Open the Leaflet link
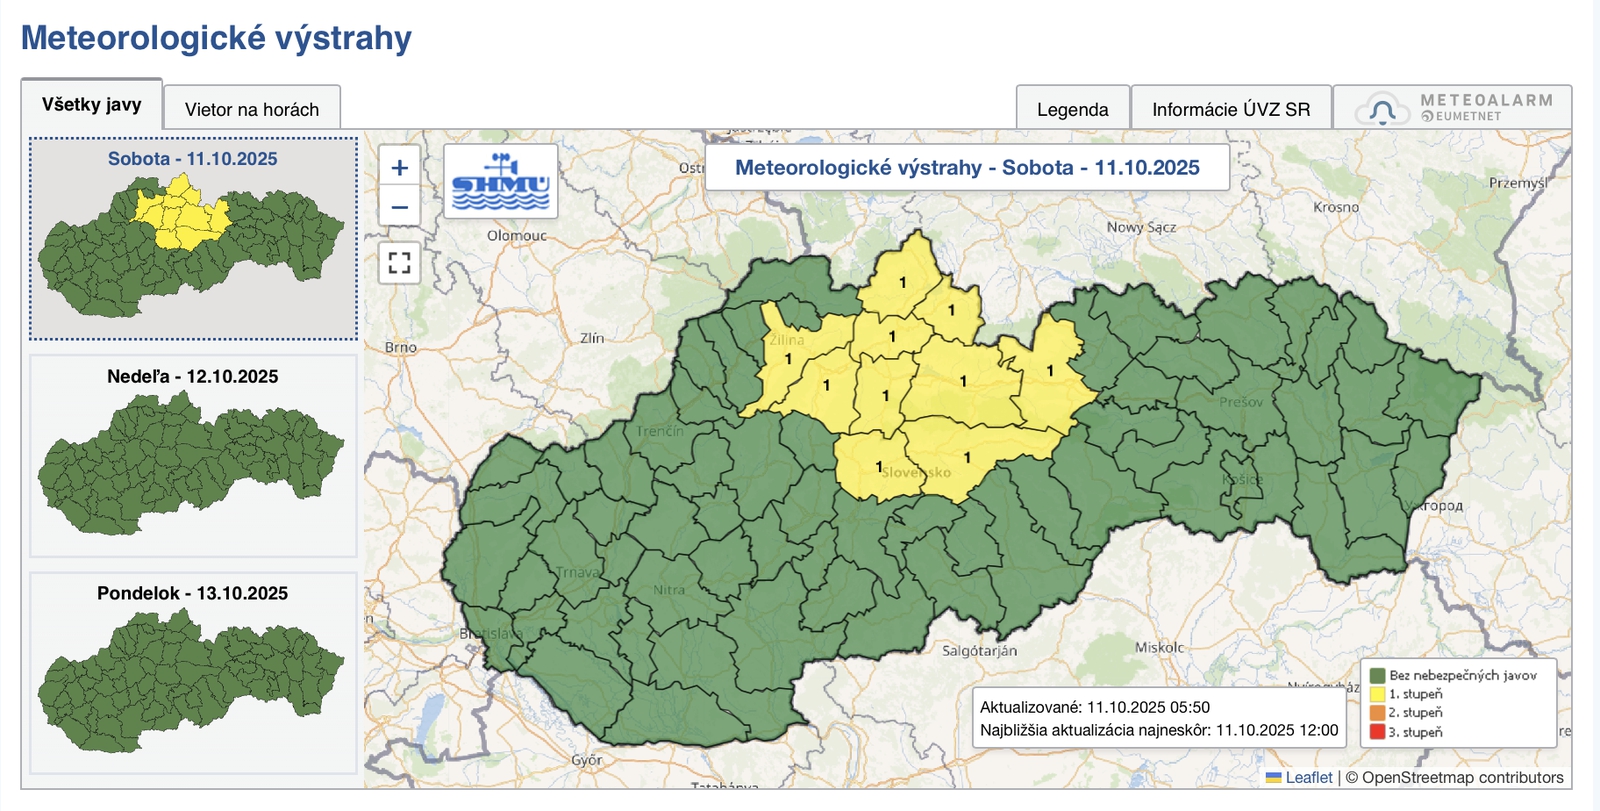This screenshot has width=1600, height=811. (1308, 777)
